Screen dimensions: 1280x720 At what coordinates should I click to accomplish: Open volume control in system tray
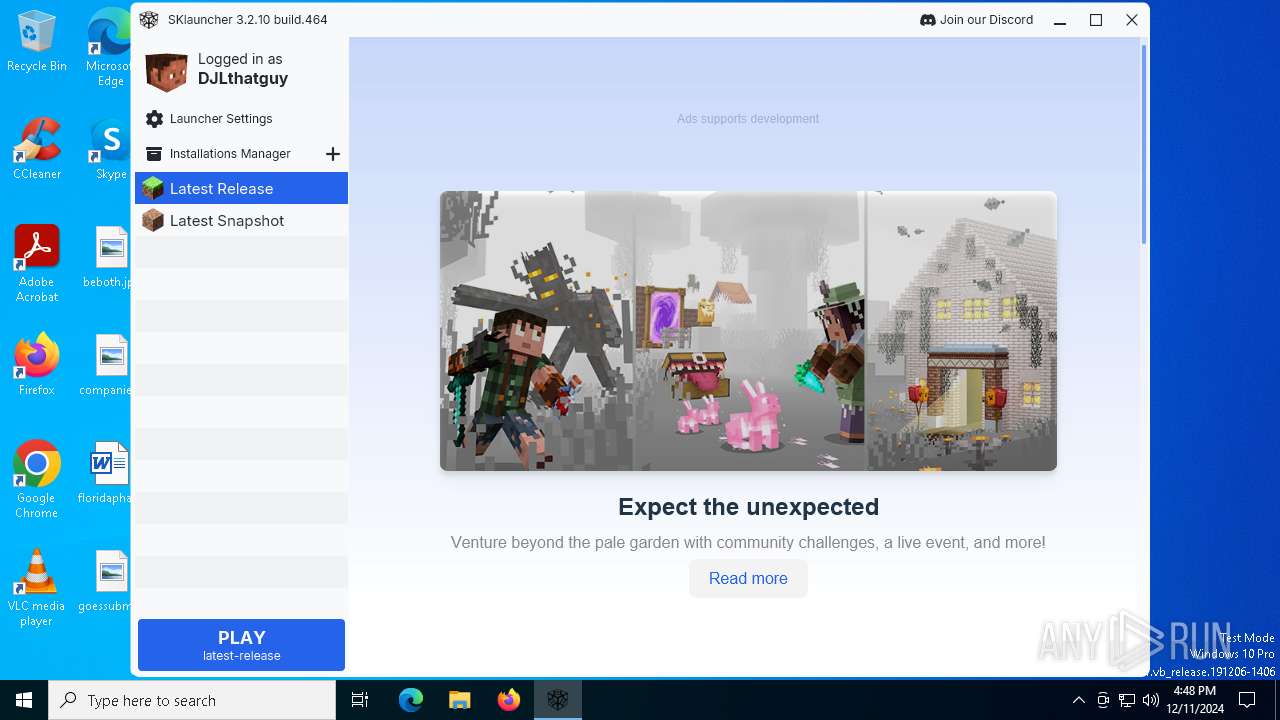(1151, 700)
